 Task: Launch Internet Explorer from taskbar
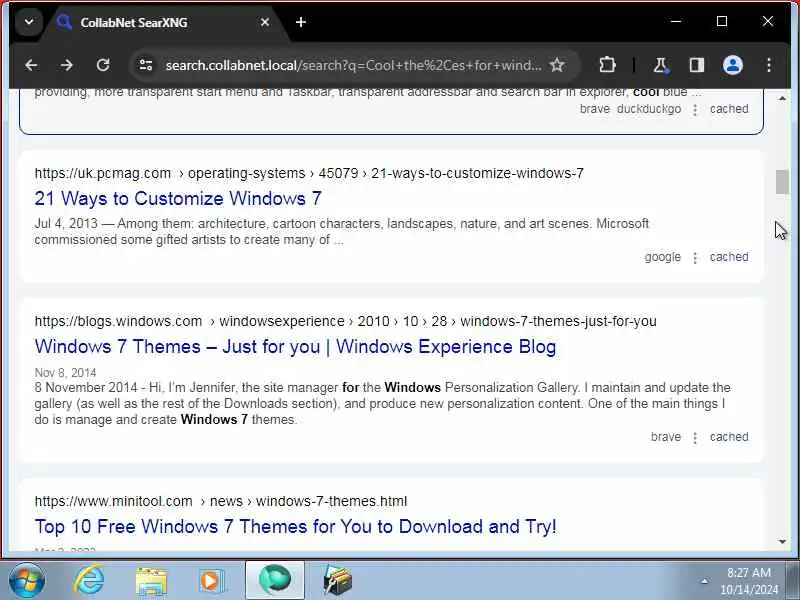tap(89, 580)
